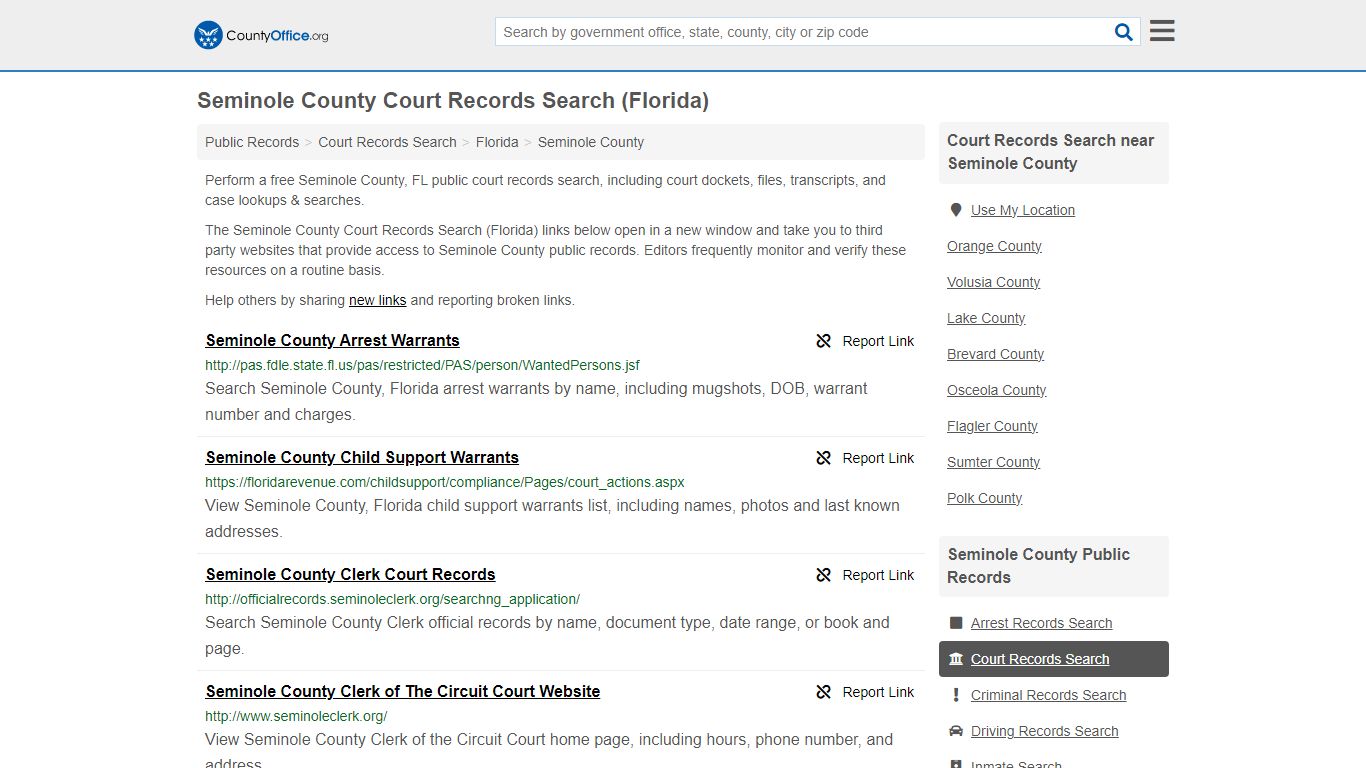
Task: Click the location pin icon beside Use My Location
Action: [x=956, y=210]
